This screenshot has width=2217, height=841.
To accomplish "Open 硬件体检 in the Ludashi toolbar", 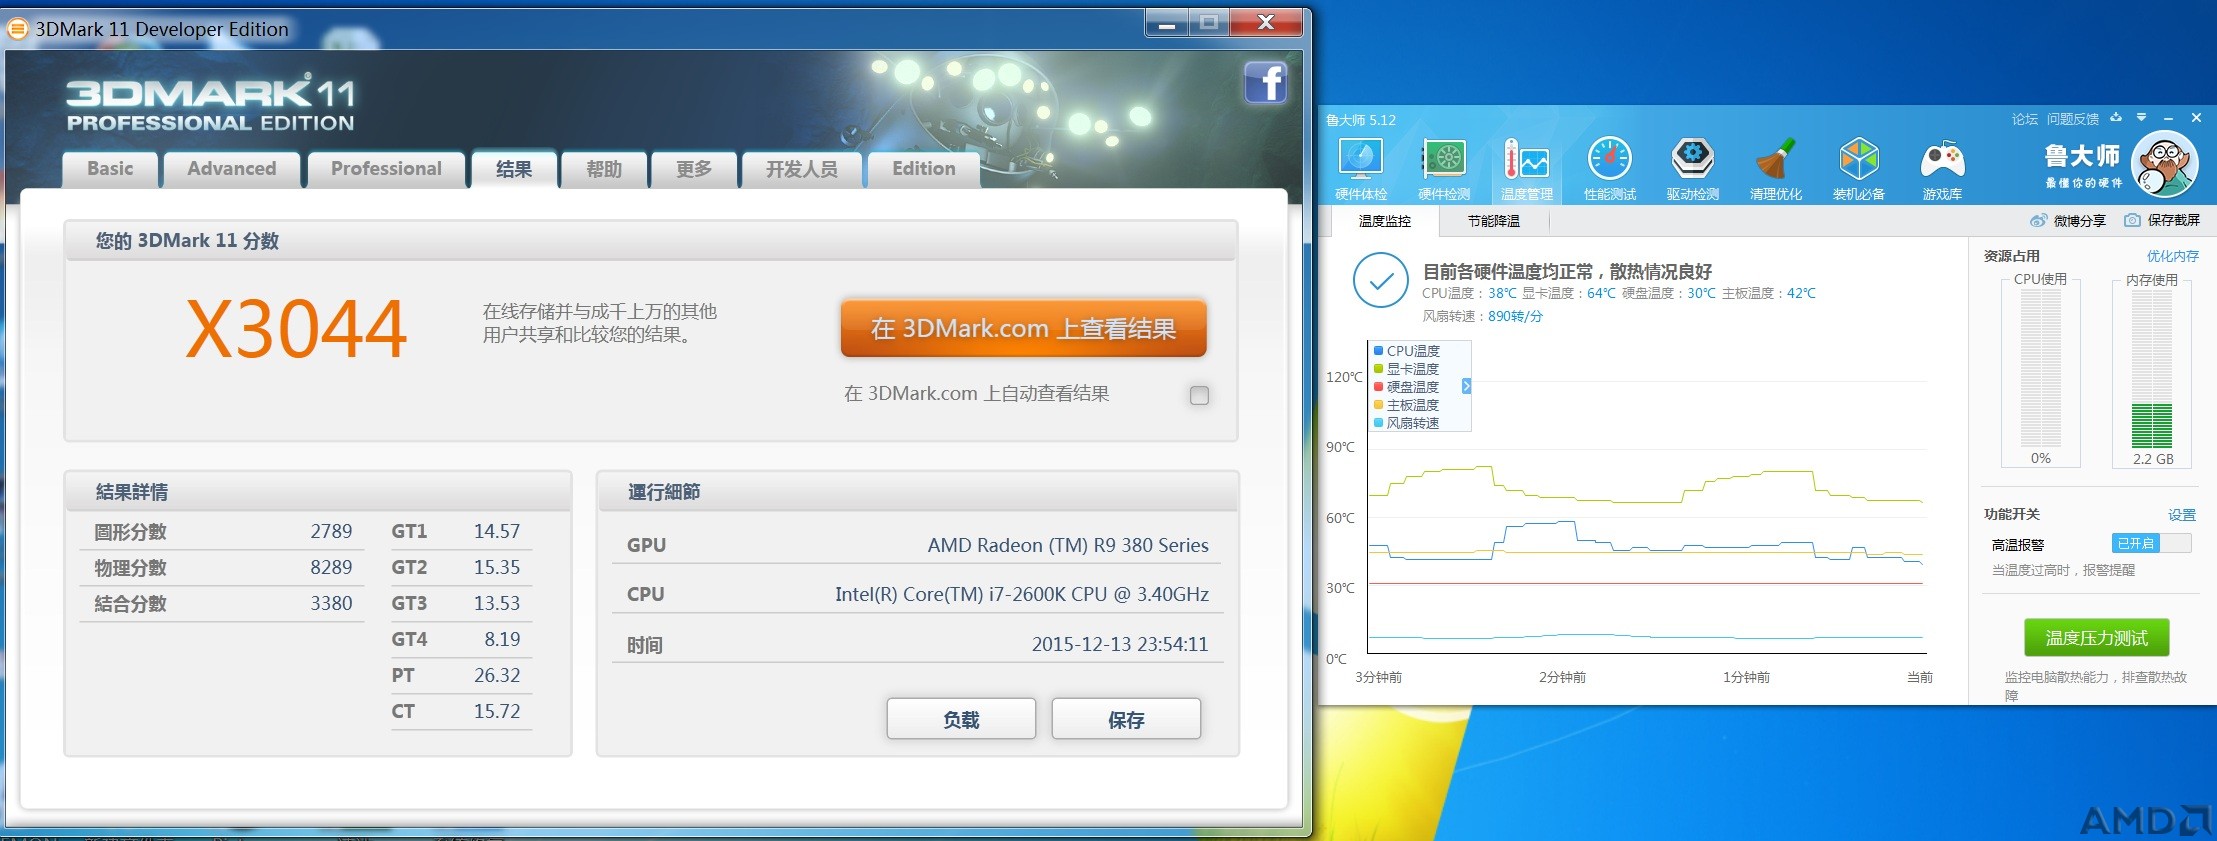I will click(1360, 169).
